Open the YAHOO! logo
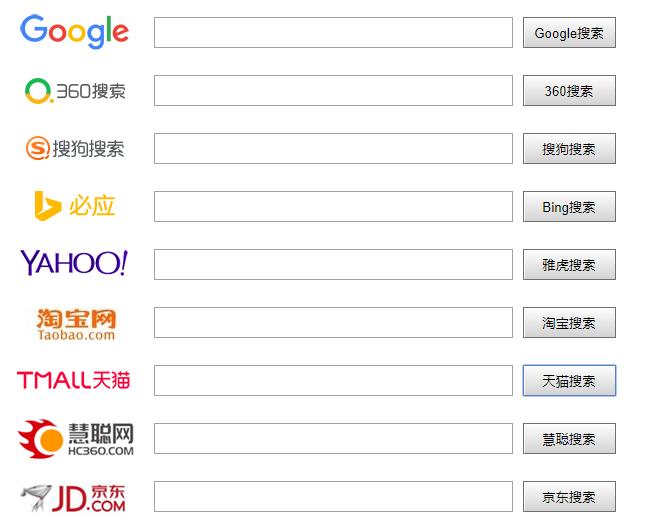Image resolution: width=649 pixels, height=524 pixels. (75, 263)
